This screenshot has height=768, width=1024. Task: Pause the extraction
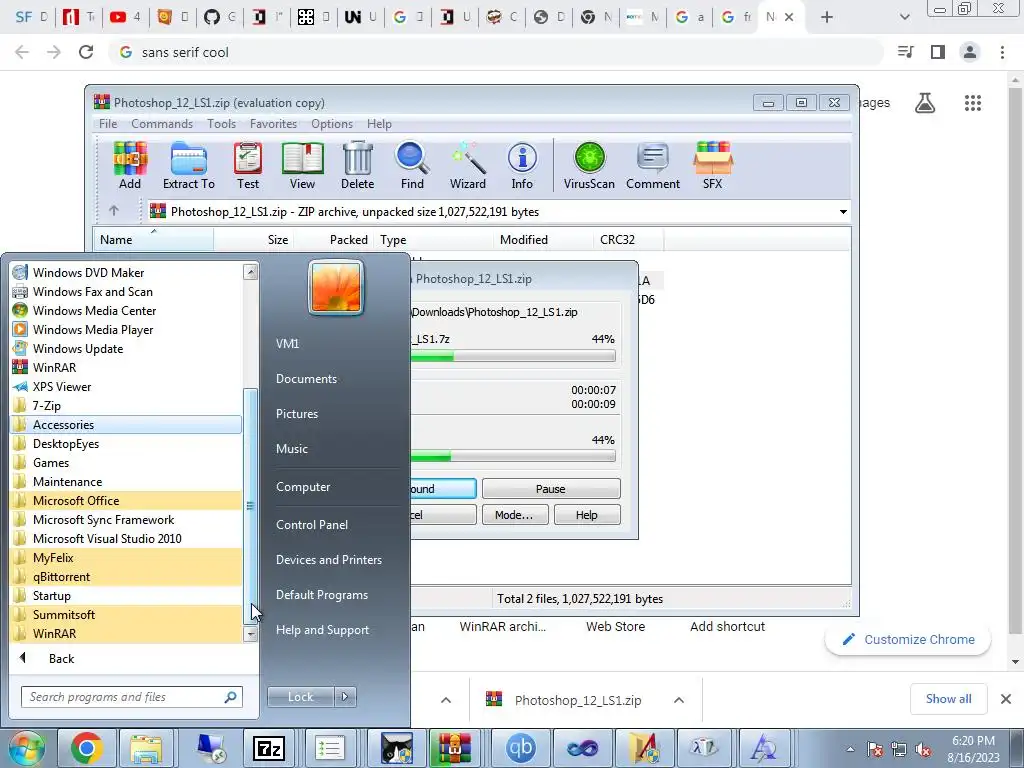click(x=551, y=488)
